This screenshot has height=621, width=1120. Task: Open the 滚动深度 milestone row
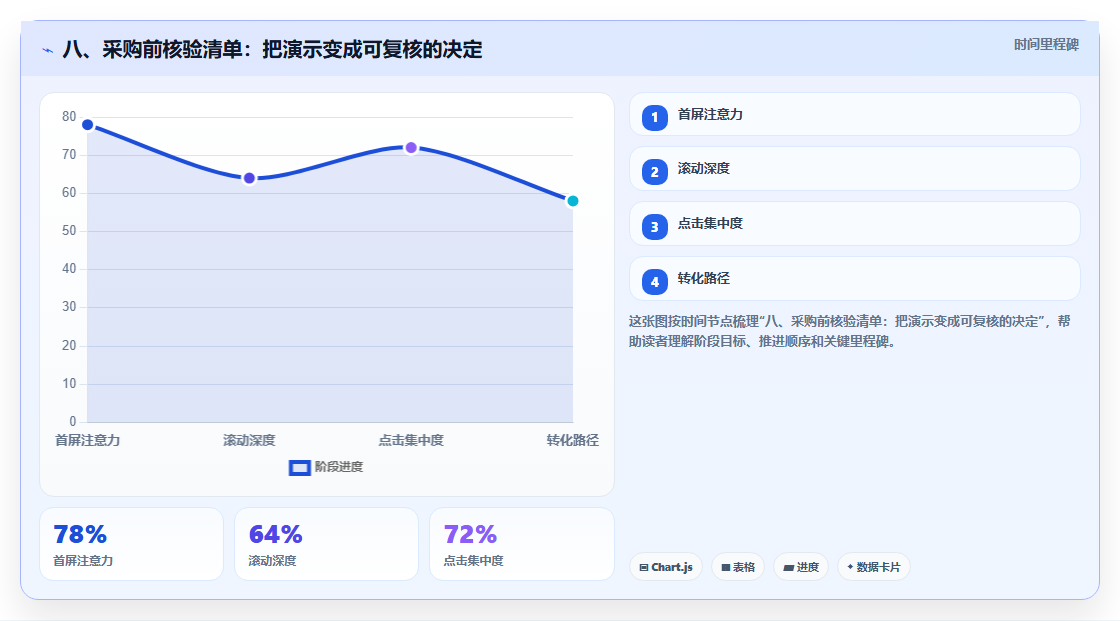tap(854, 169)
